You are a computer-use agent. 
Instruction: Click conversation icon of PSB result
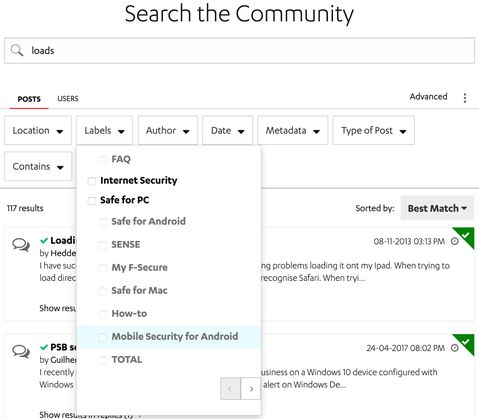pyautogui.click(x=21, y=351)
